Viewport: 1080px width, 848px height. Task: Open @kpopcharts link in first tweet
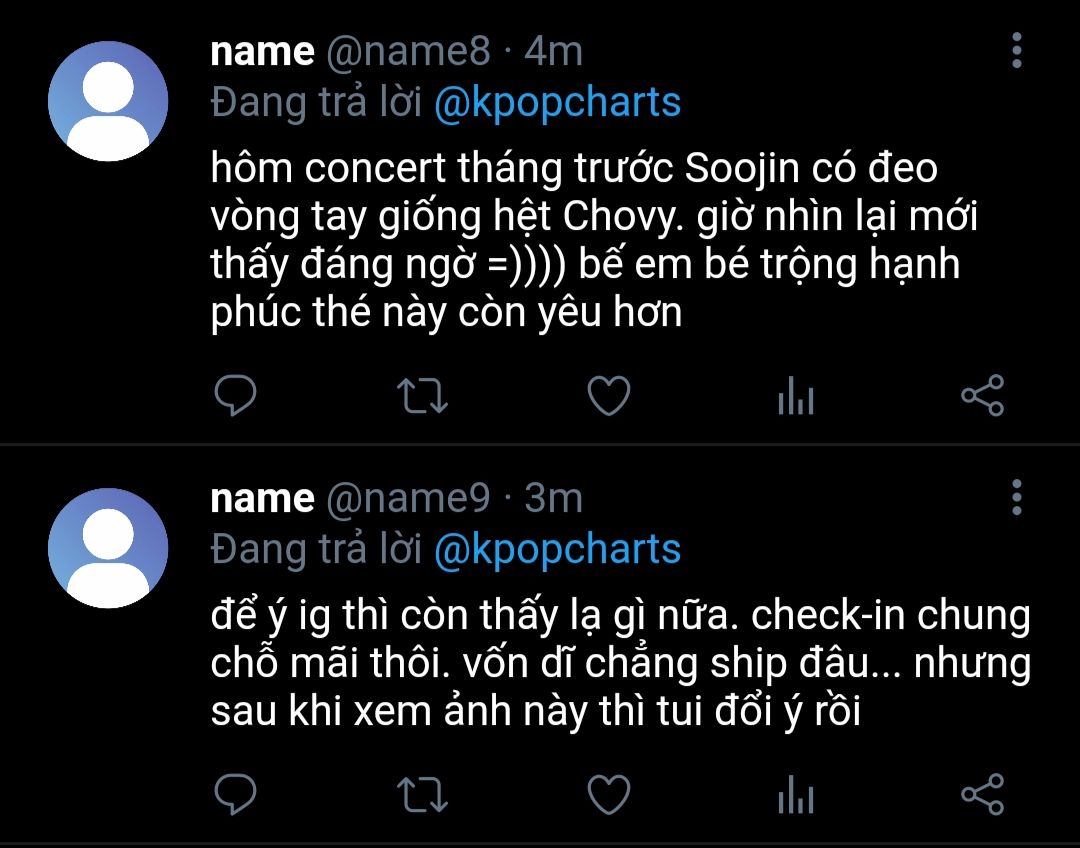[557, 103]
